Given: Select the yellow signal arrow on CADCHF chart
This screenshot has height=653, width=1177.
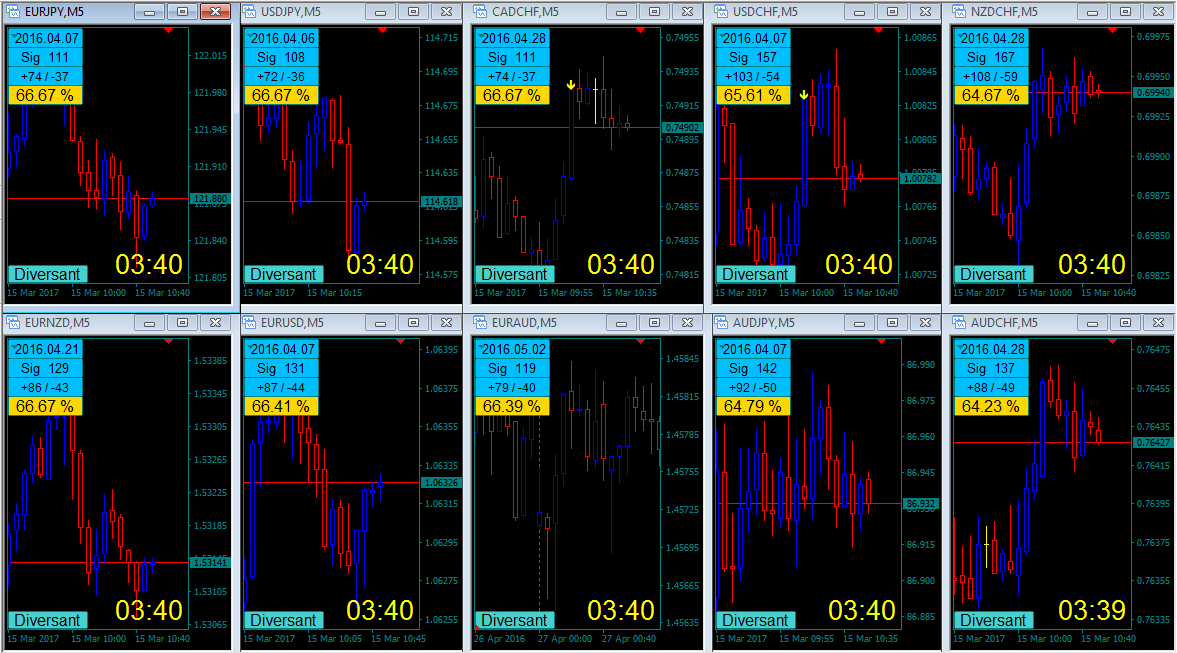Looking at the screenshot, I should pos(571,85).
